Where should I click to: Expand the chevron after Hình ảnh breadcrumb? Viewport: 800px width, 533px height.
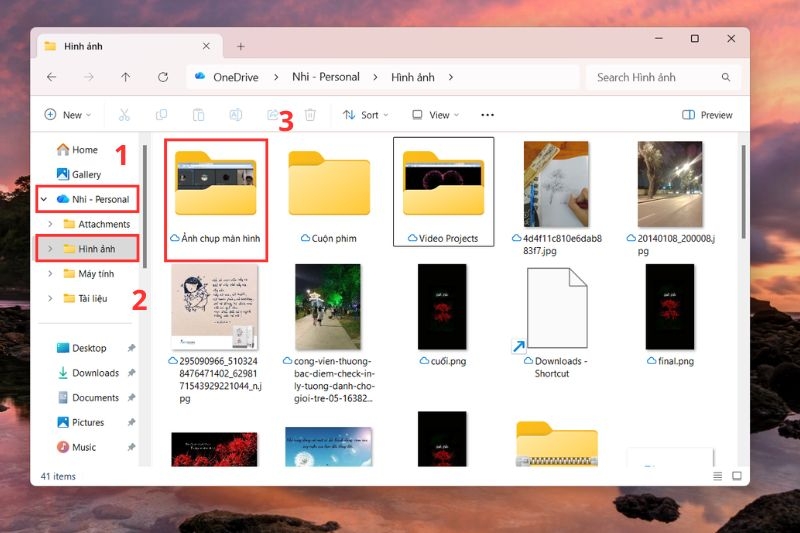pos(451,77)
